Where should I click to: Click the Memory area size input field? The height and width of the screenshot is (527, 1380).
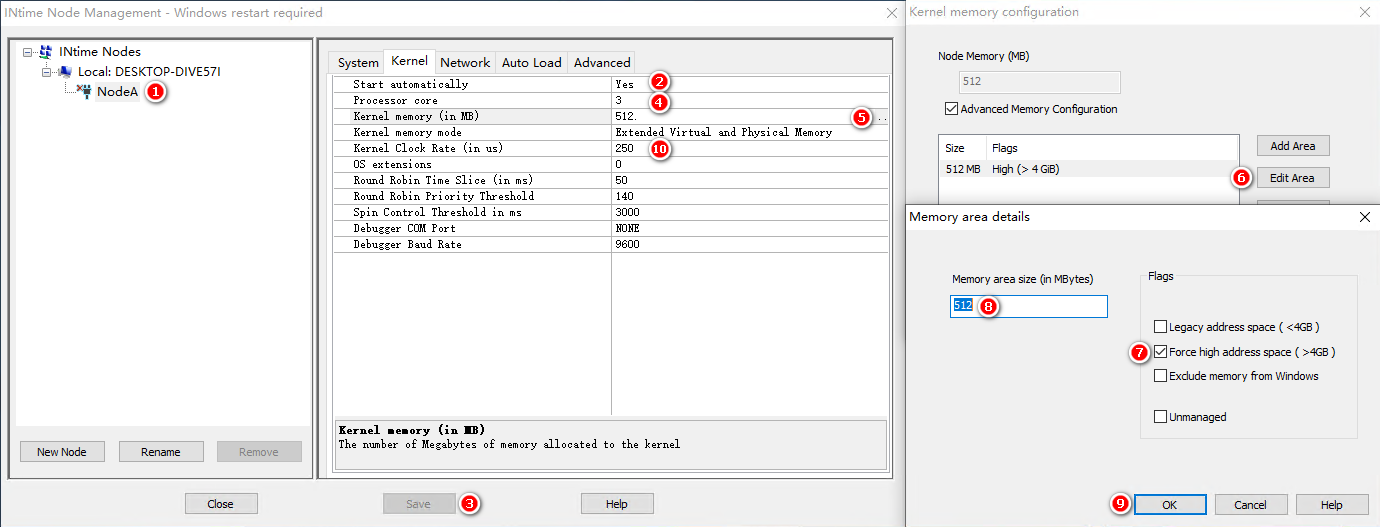(x=1028, y=306)
